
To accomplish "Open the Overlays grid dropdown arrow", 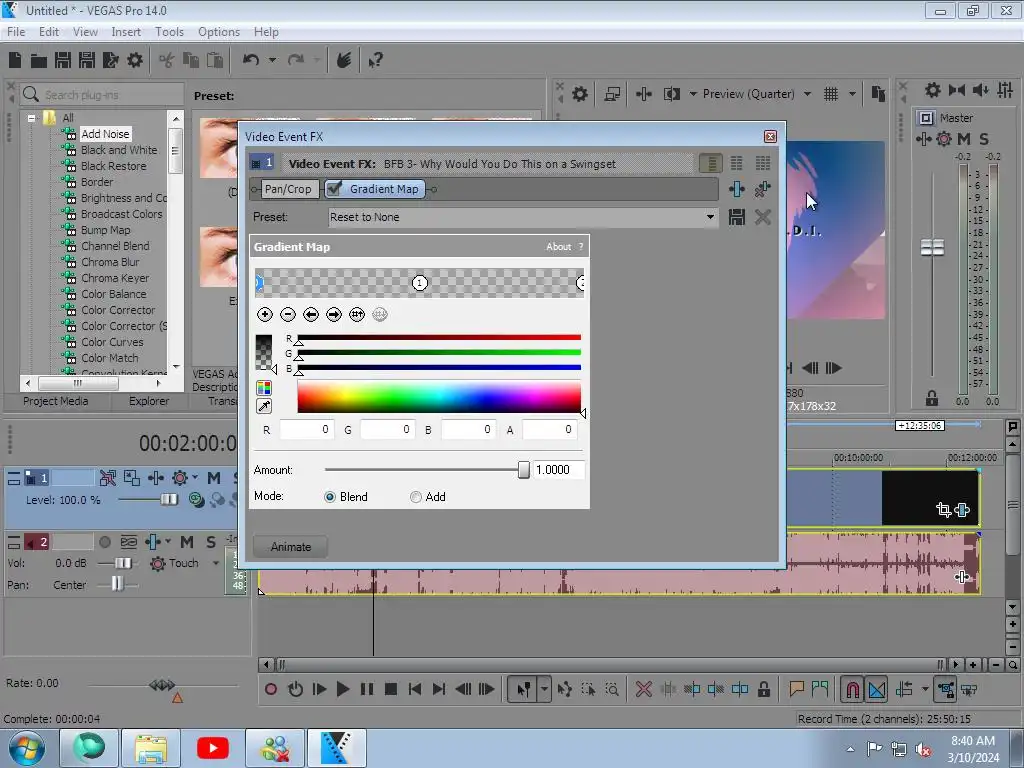I will coord(852,94).
